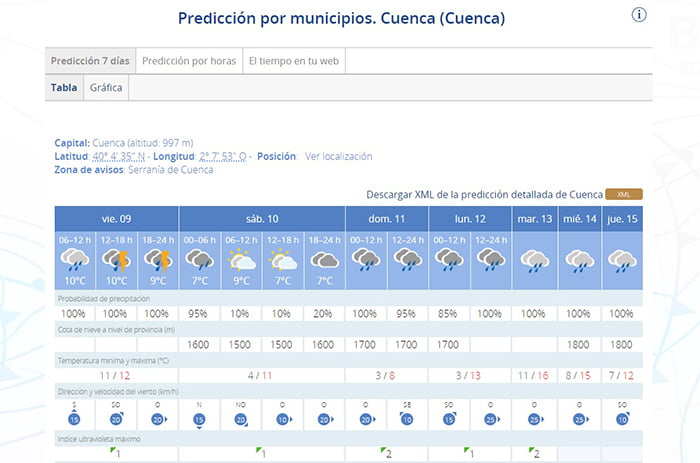This screenshot has width=700, height=463.
Task: Click the partly sunny icon for Saturday 06–12 h
Action: pyautogui.click(x=241, y=260)
